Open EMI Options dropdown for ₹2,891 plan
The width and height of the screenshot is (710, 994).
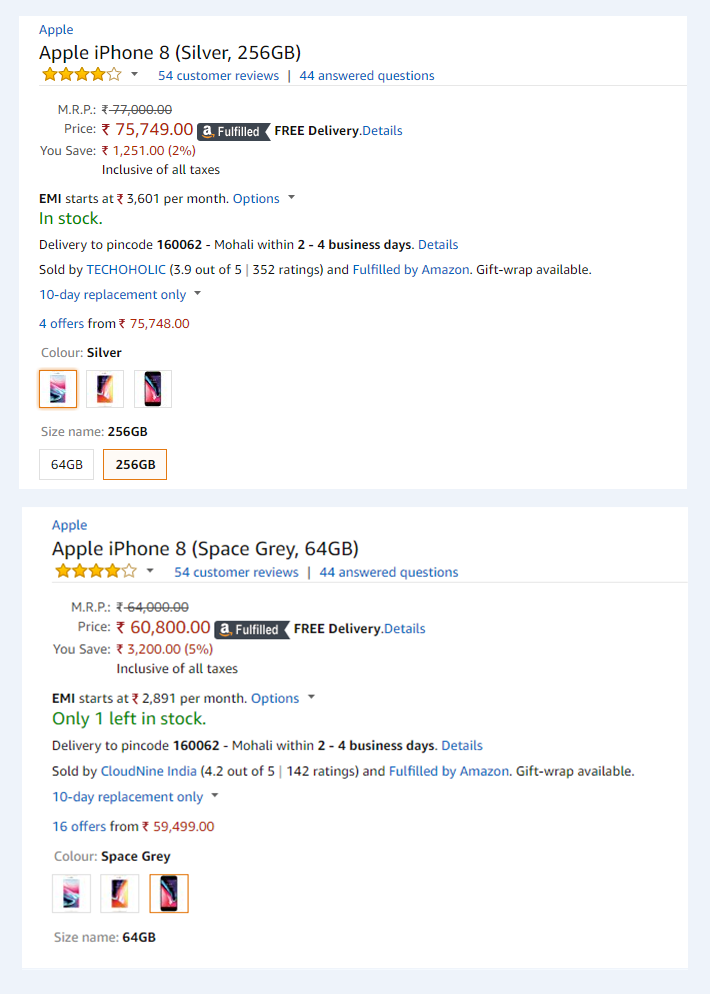coord(283,698)
